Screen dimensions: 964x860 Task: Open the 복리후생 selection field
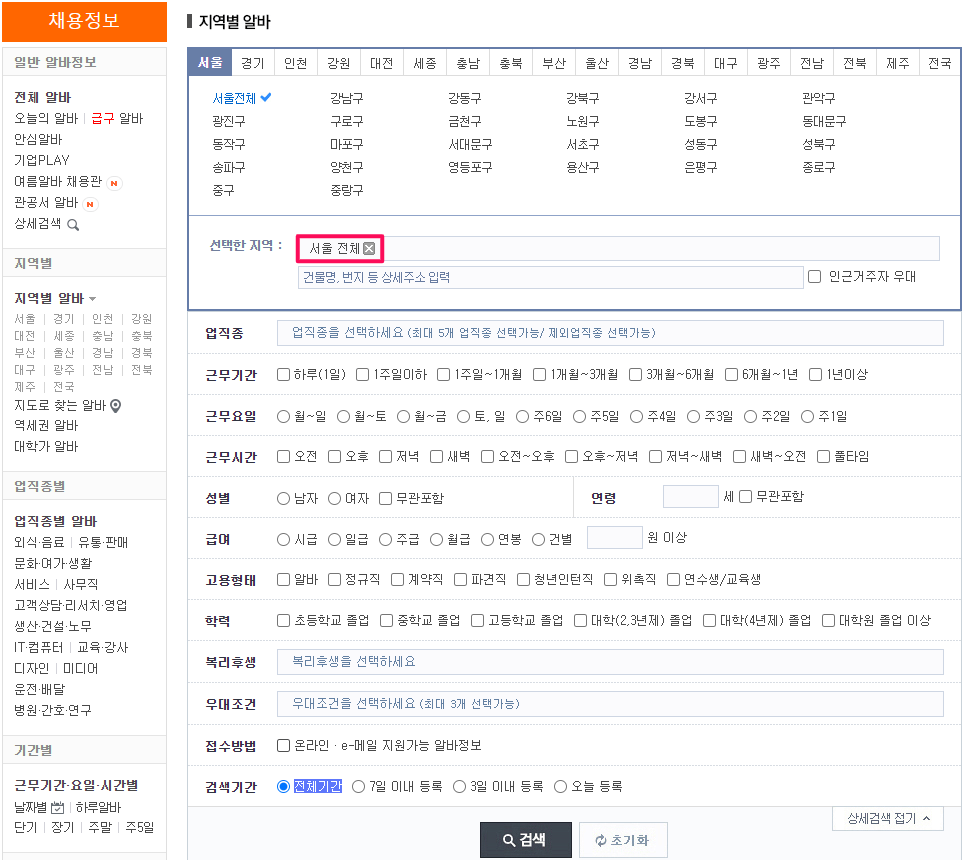[x=610, y=662]
